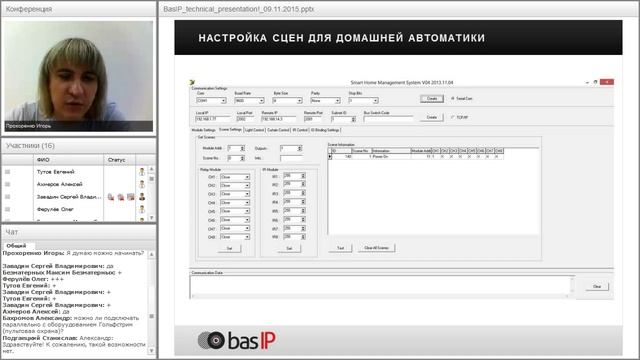Click the Module Addr spinner
The image size is (640, 360).
click(242, 148)
